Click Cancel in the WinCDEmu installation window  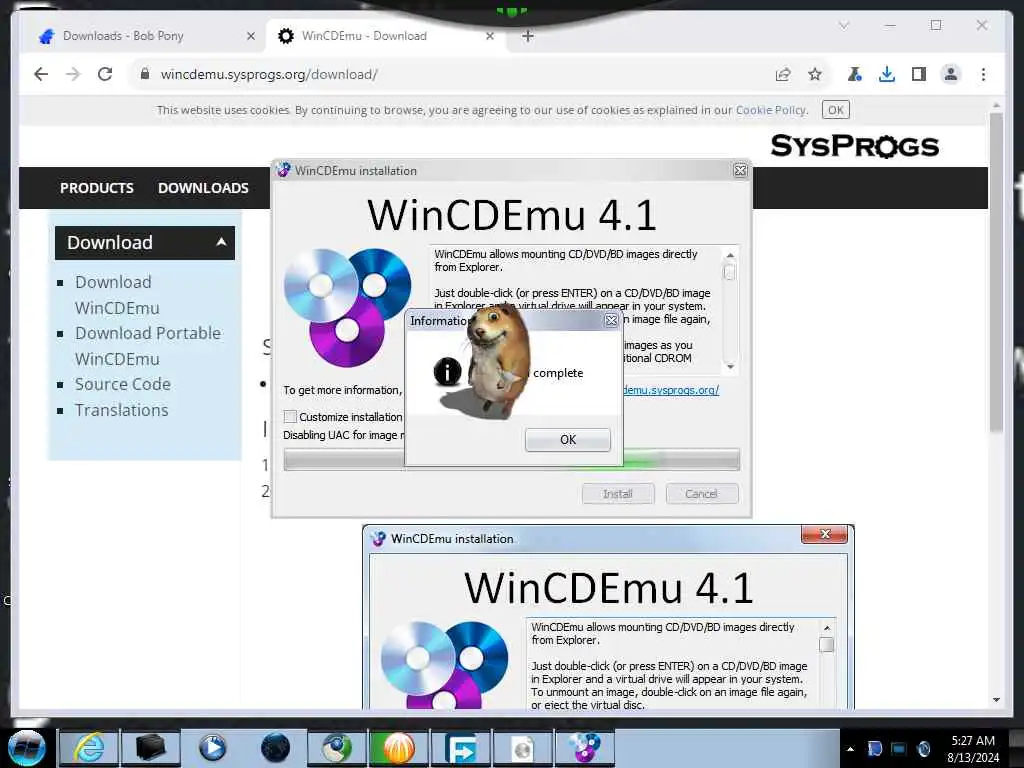click(x=701, y=494)
